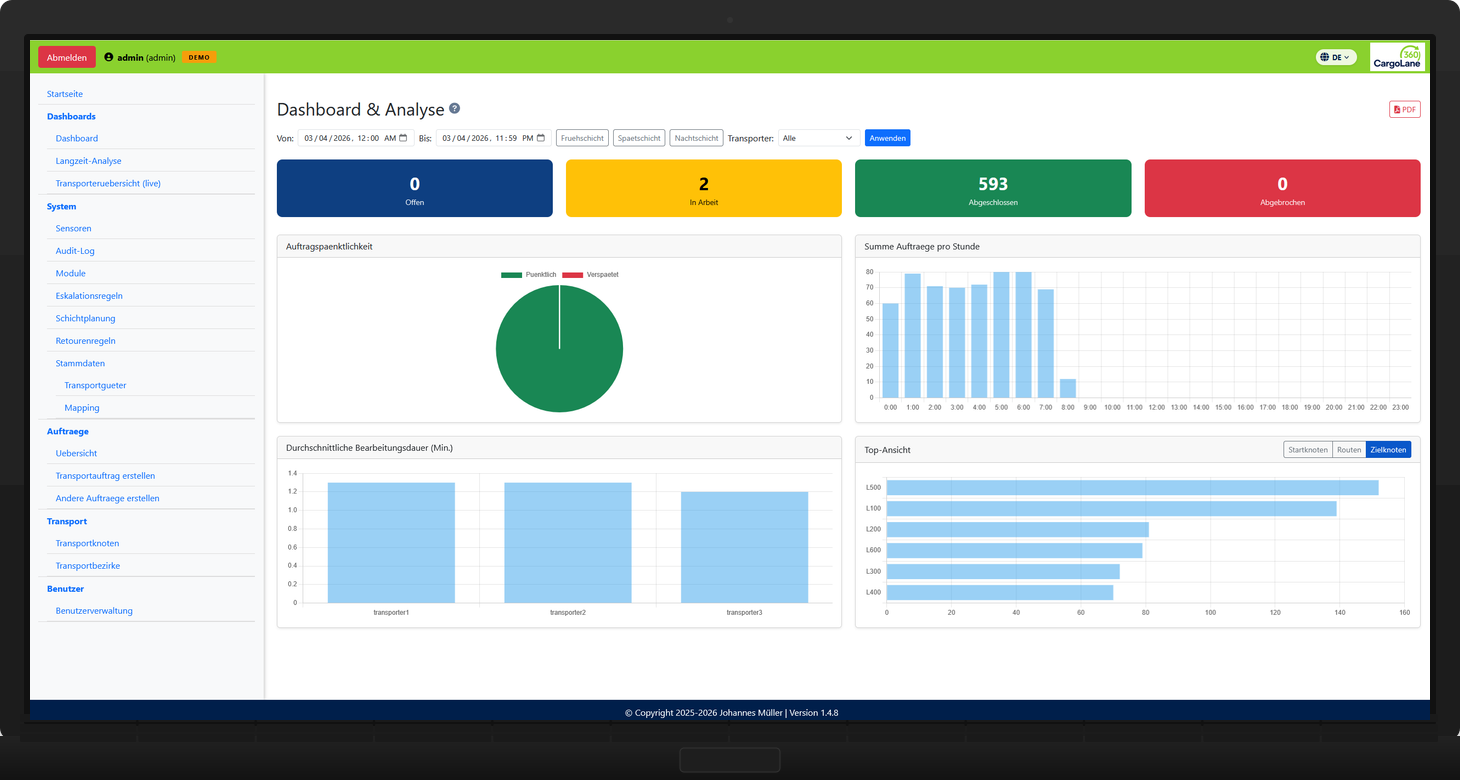Open the Langzeit-Analyse page
The height and width of the screenshot is (780, 1460).
pos(88,160)
